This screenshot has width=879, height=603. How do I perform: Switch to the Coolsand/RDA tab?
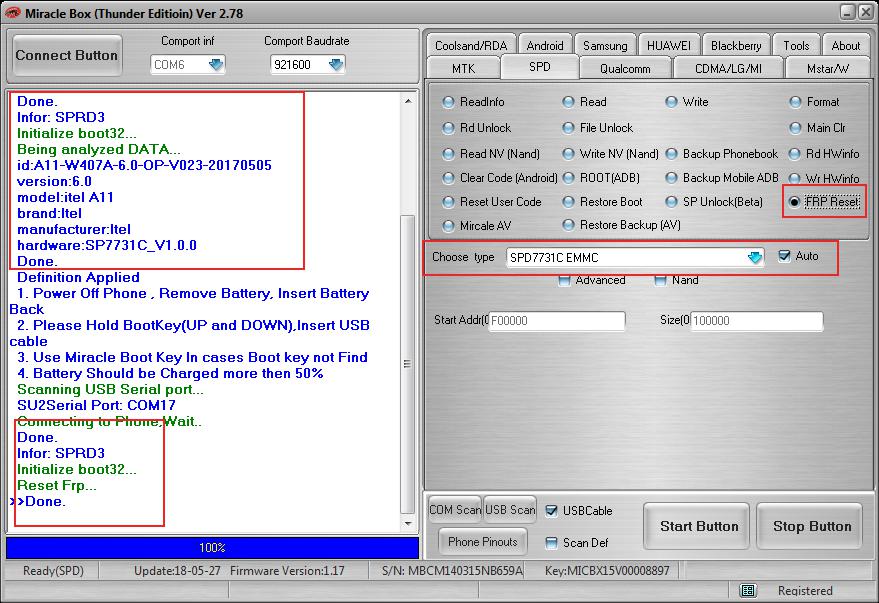(471, 45)
